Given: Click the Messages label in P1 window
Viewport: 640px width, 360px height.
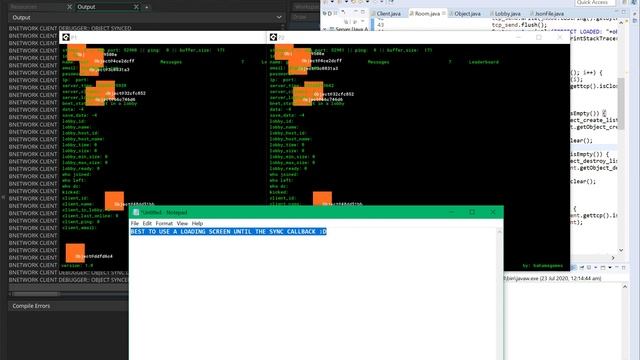Looking at the screenshot, I should click(x=171, y=62).
